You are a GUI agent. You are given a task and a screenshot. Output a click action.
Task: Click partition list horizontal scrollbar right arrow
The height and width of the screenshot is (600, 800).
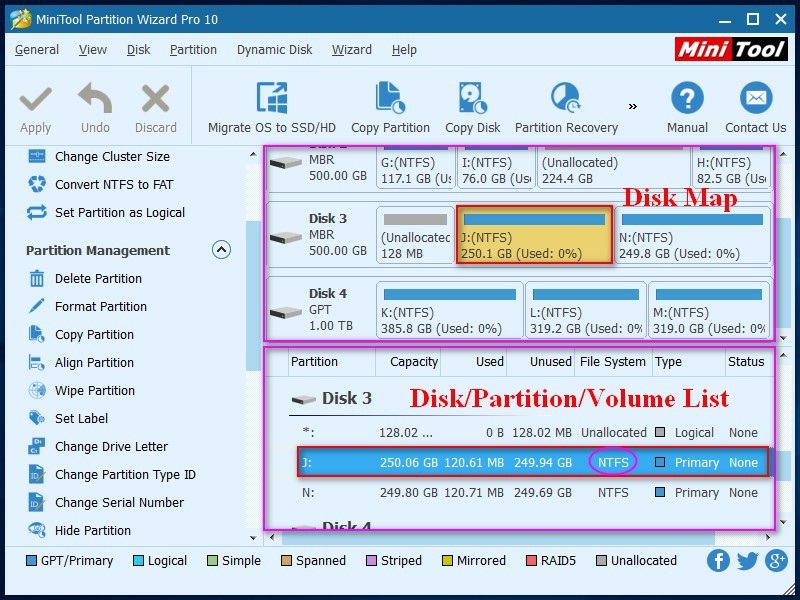pyautogui.click(x=768, y=537)
